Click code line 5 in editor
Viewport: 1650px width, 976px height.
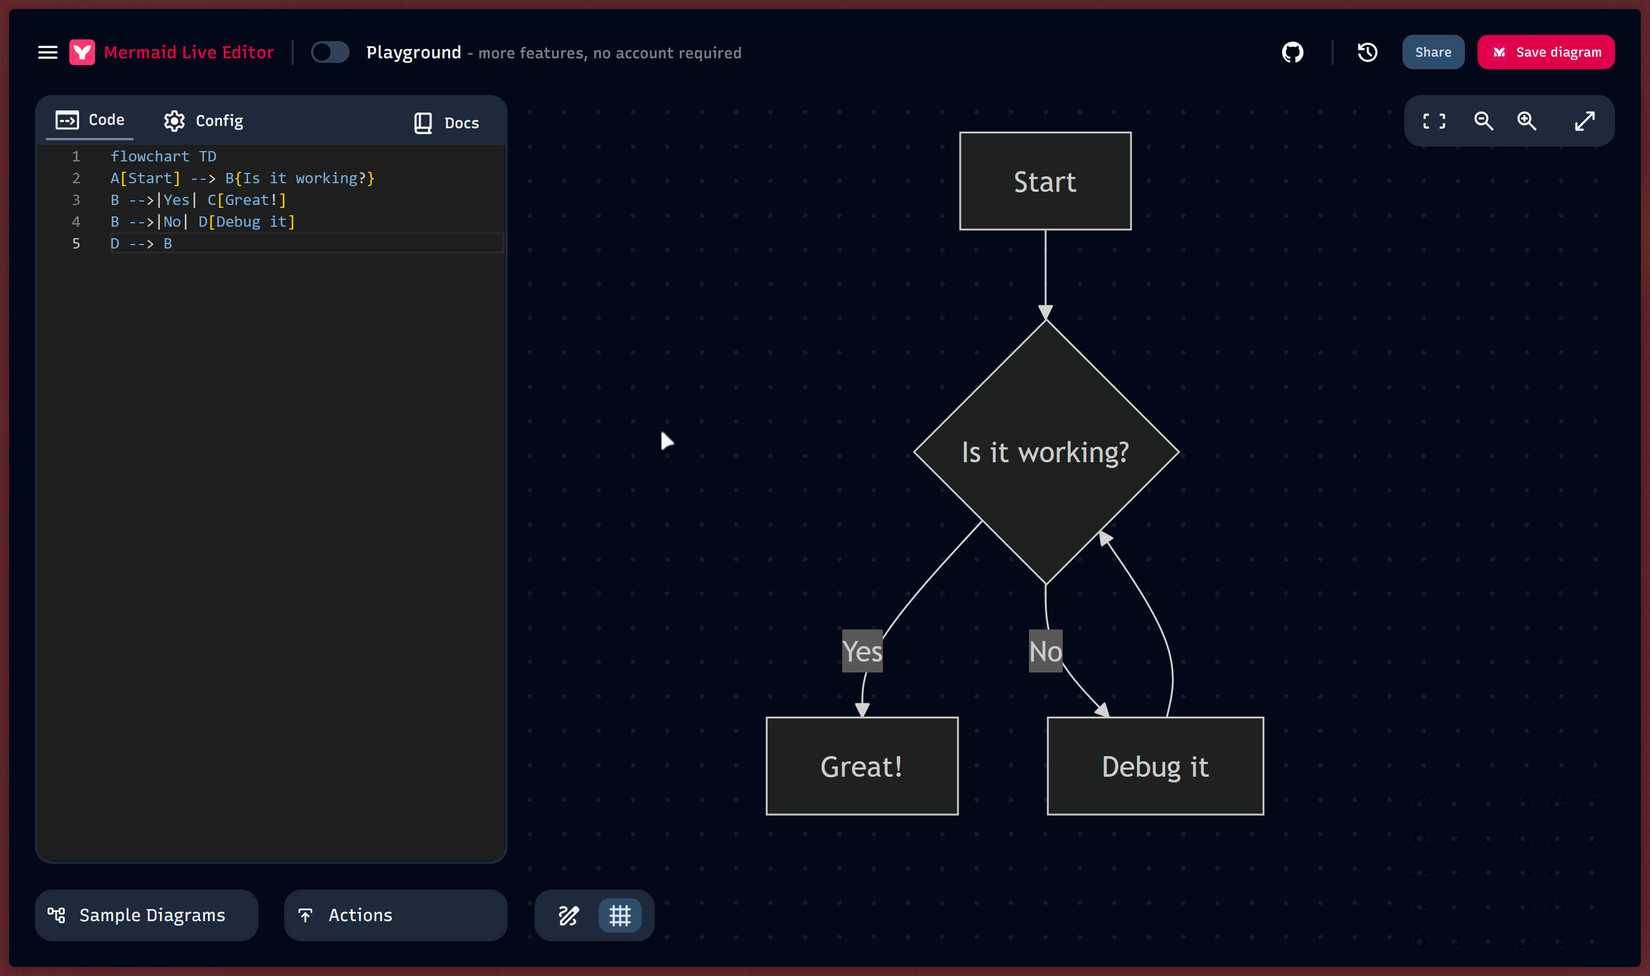300,243
